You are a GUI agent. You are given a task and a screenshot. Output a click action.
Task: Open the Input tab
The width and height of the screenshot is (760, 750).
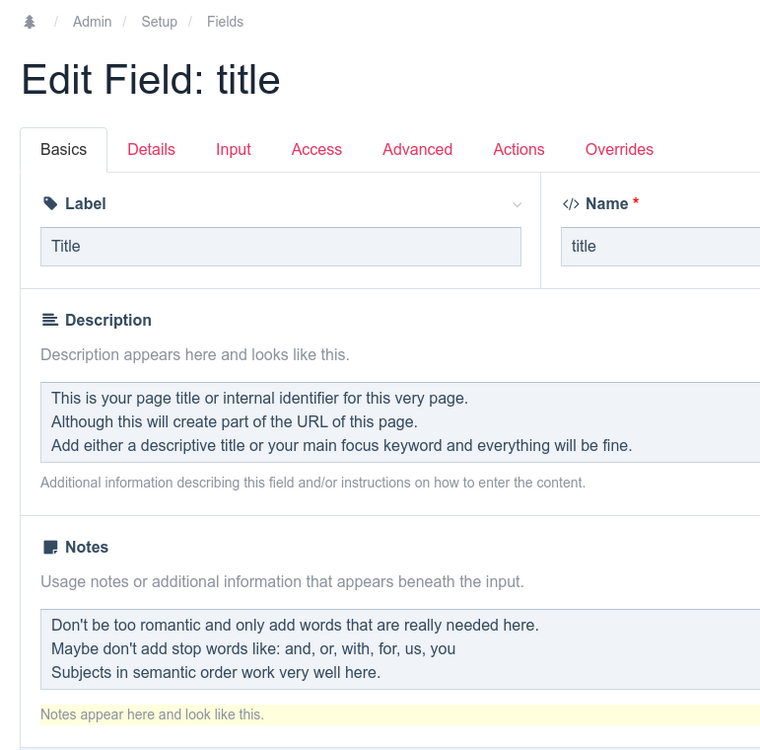[233, 150]
